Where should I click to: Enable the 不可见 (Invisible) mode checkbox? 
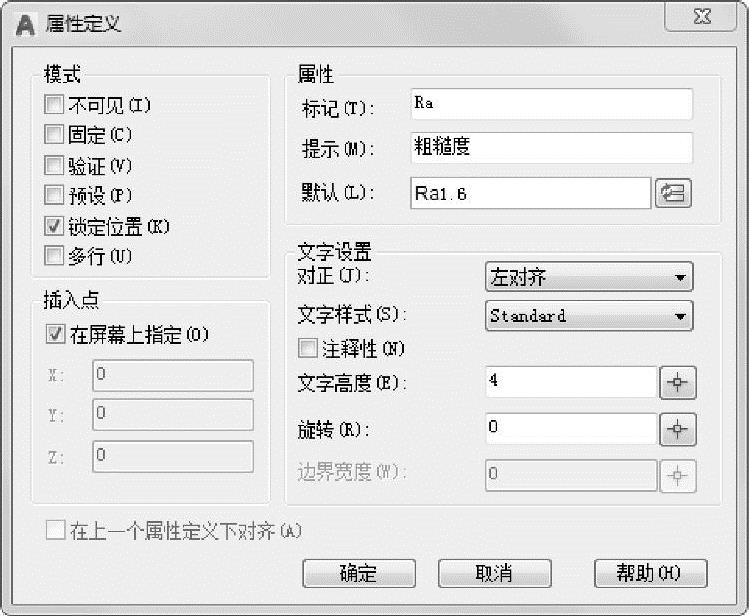54,104
